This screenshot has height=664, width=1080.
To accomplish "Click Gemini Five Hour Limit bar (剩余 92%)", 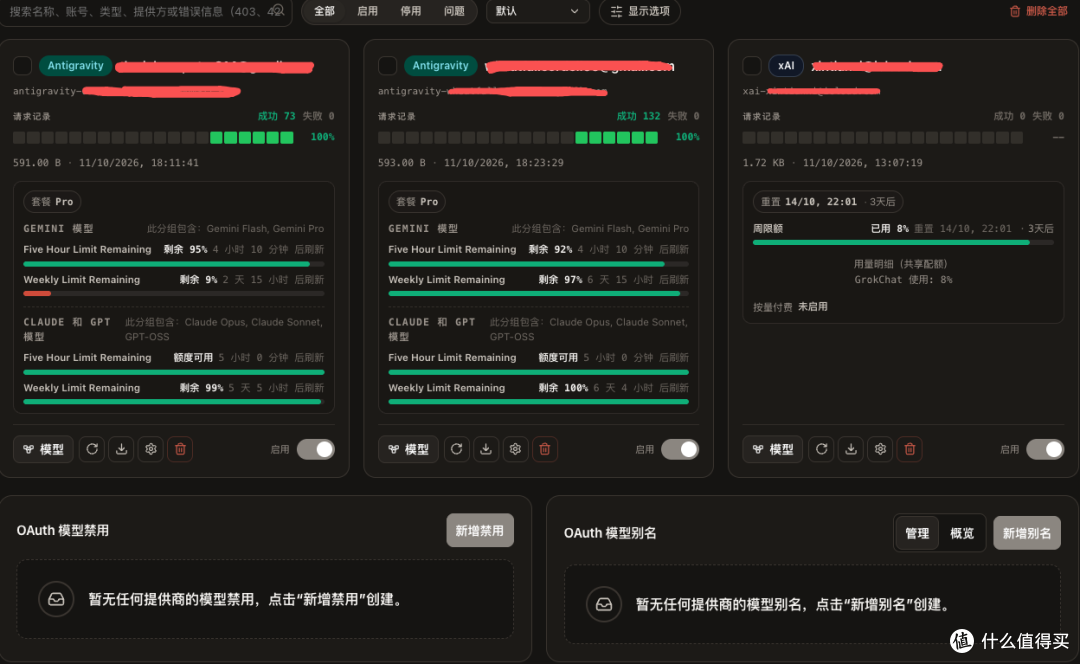I will click(x=538, y=264).
